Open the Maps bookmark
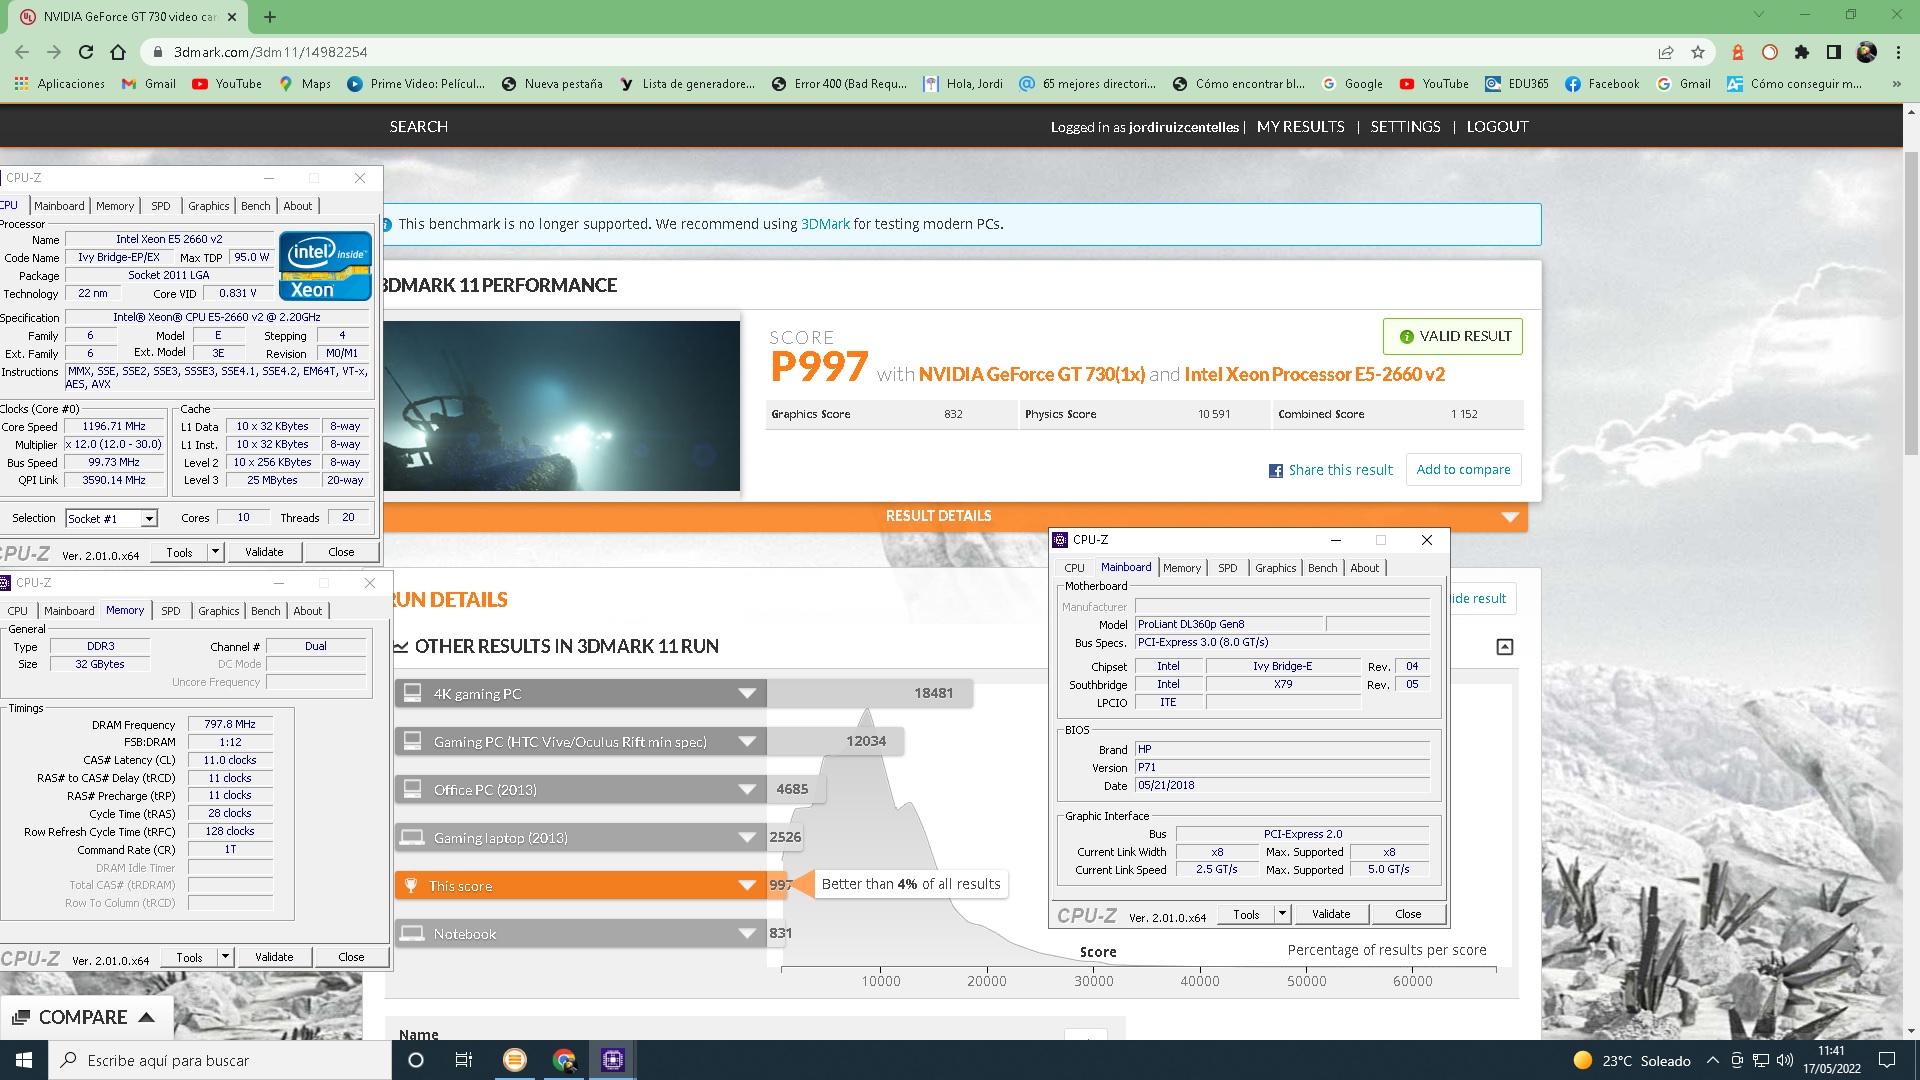 pos(305,84)
